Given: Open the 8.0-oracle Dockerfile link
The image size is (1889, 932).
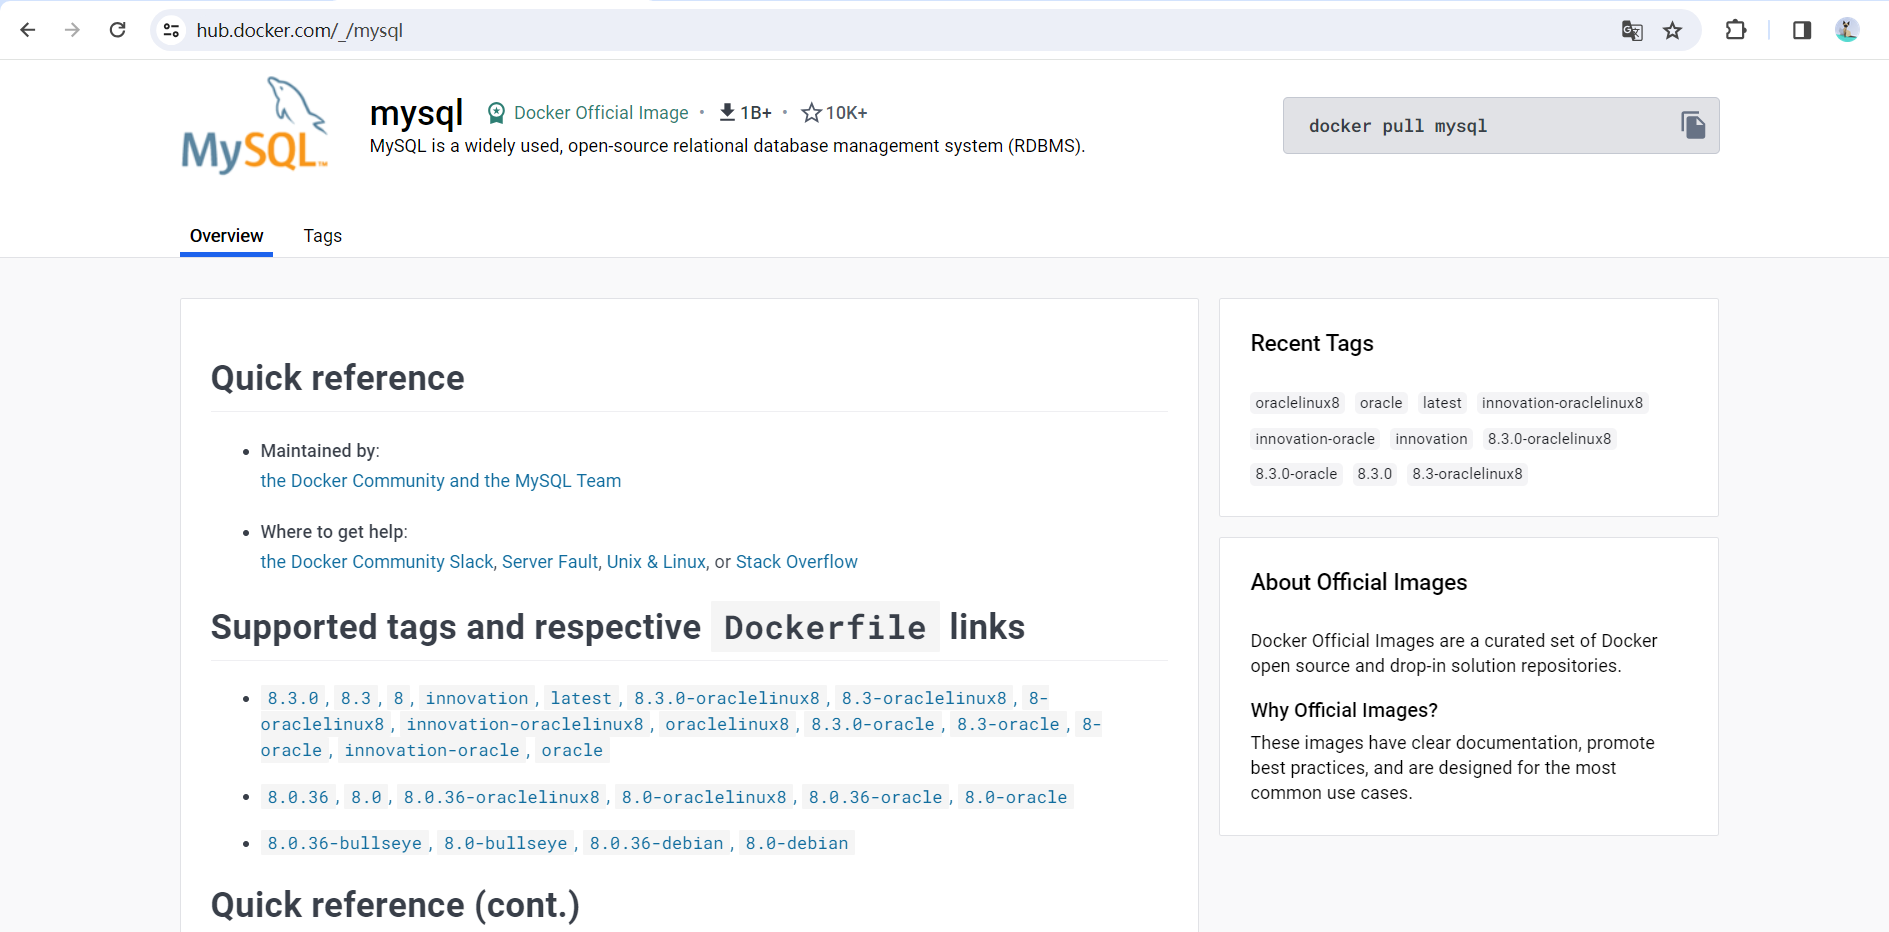Looking at the screenshot, I should (1016, 797).
